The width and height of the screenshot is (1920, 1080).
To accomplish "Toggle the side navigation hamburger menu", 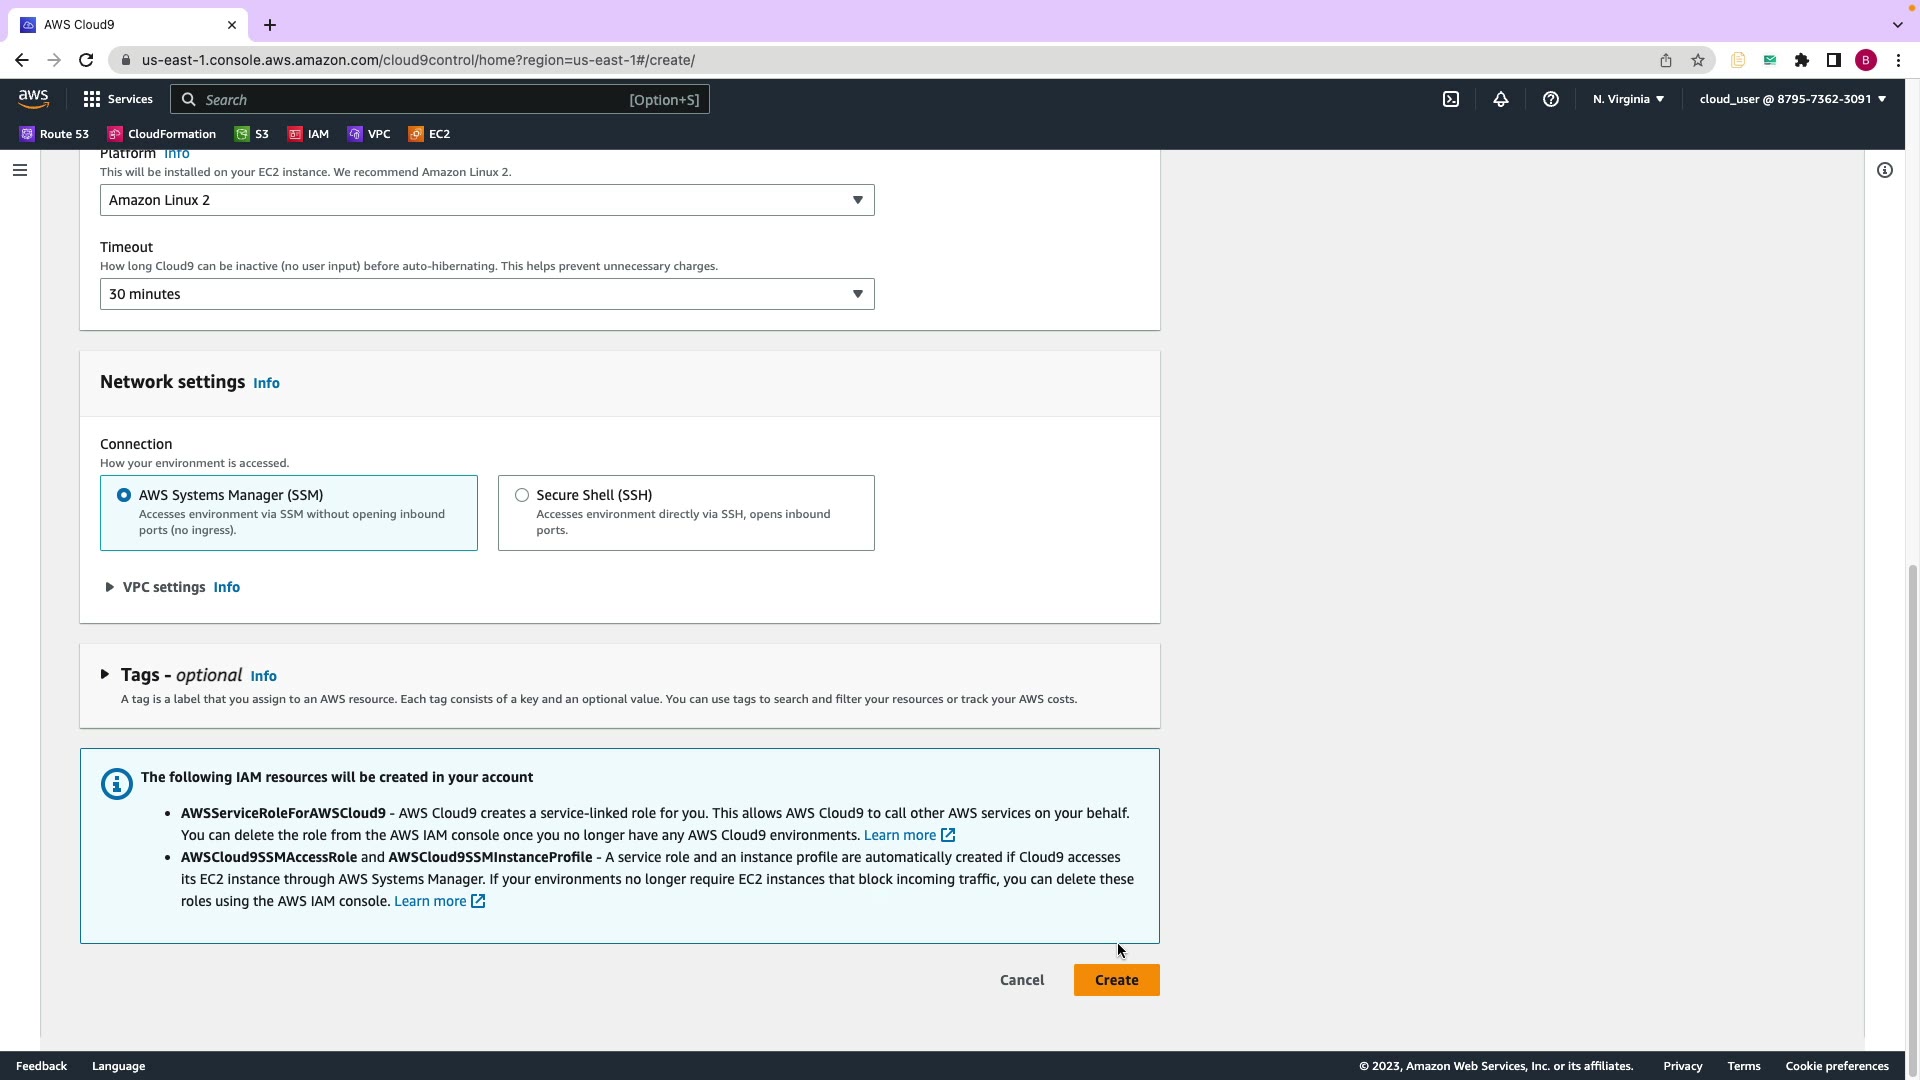I will click(19, 170).
